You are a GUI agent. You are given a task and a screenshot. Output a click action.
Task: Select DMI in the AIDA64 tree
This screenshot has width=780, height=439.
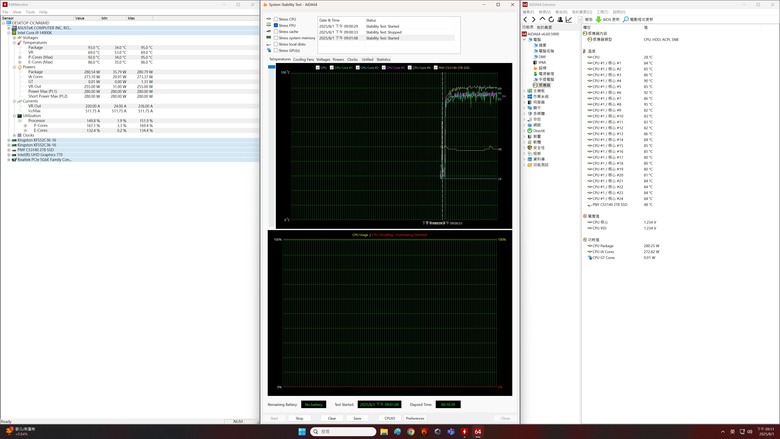pos(540,57)
